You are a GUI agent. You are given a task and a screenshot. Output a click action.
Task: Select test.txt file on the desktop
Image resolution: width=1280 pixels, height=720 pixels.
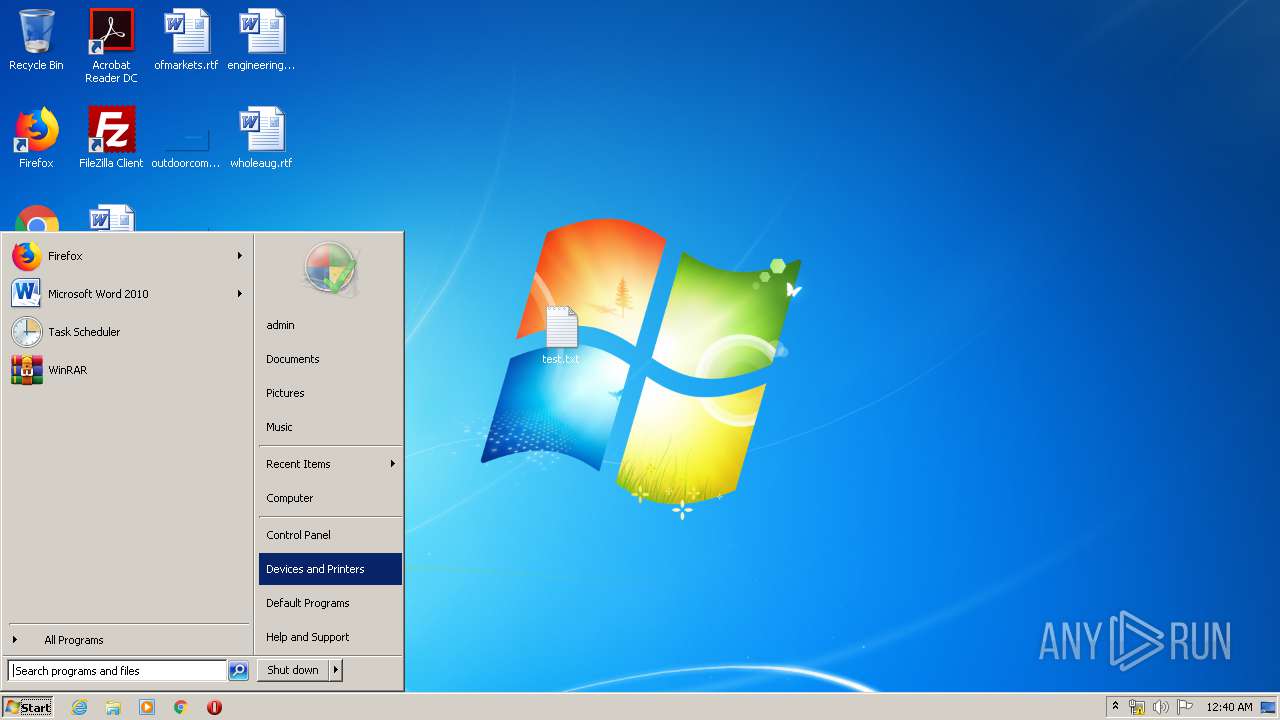coord(561,336)
